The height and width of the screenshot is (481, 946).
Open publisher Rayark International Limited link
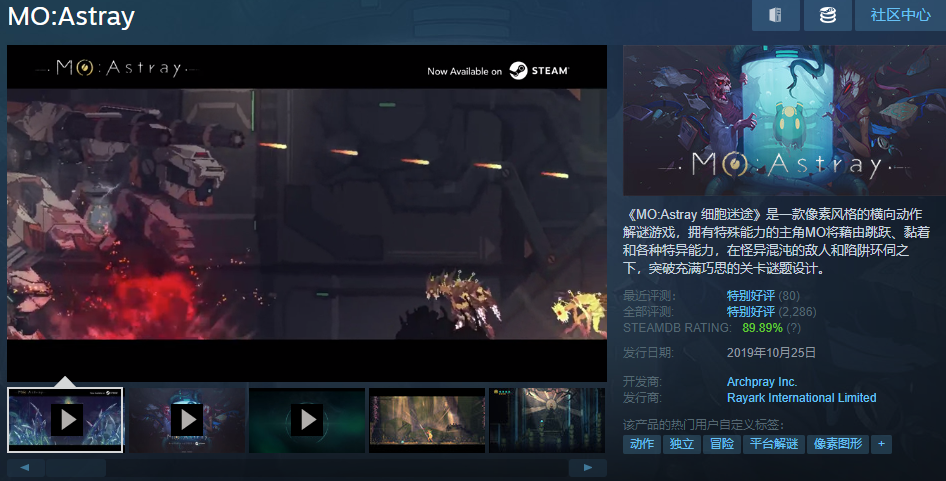(x=802, y=398)
